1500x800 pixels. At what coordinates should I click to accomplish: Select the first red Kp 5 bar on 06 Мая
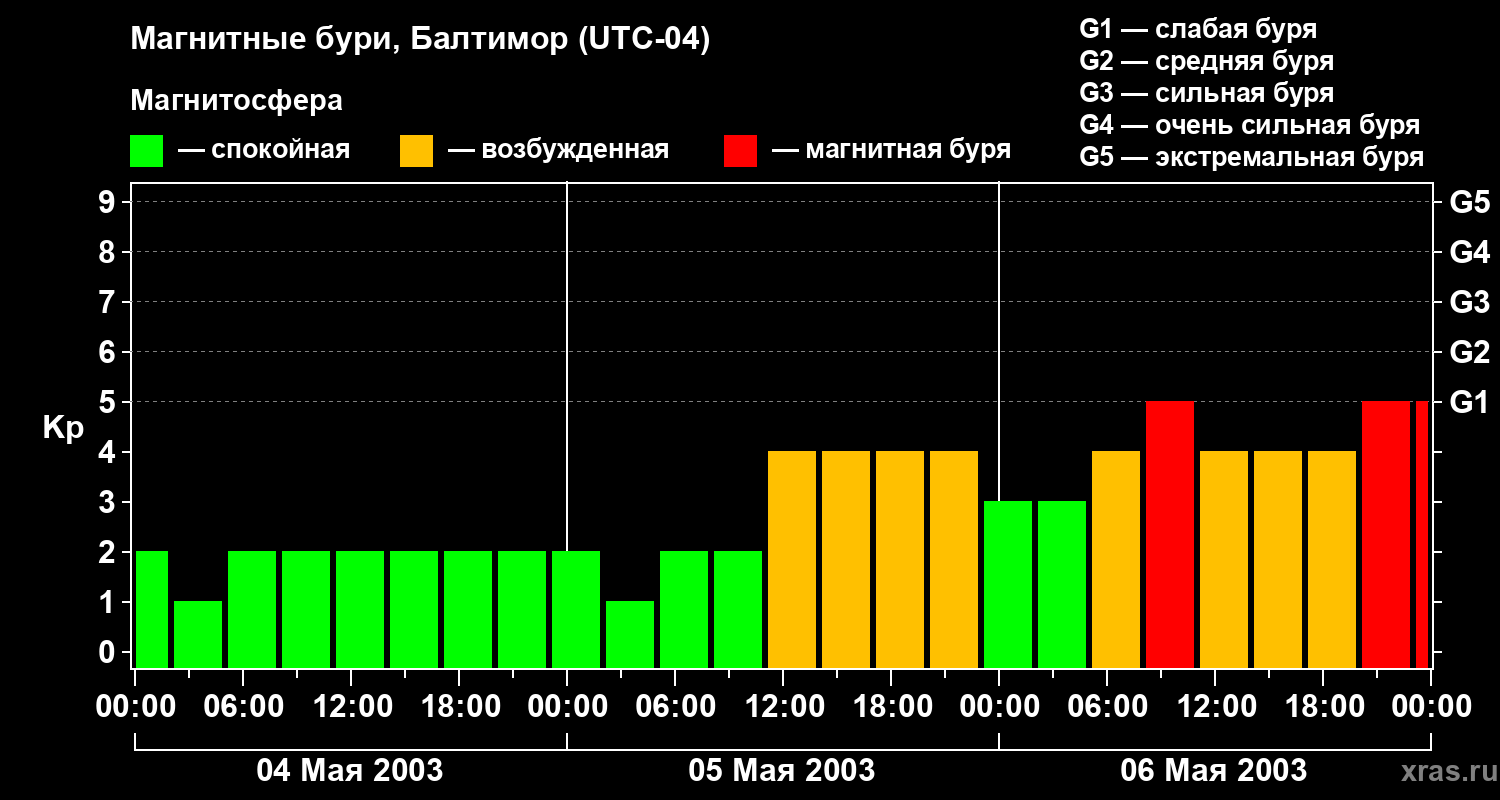tap(1170, 534)
